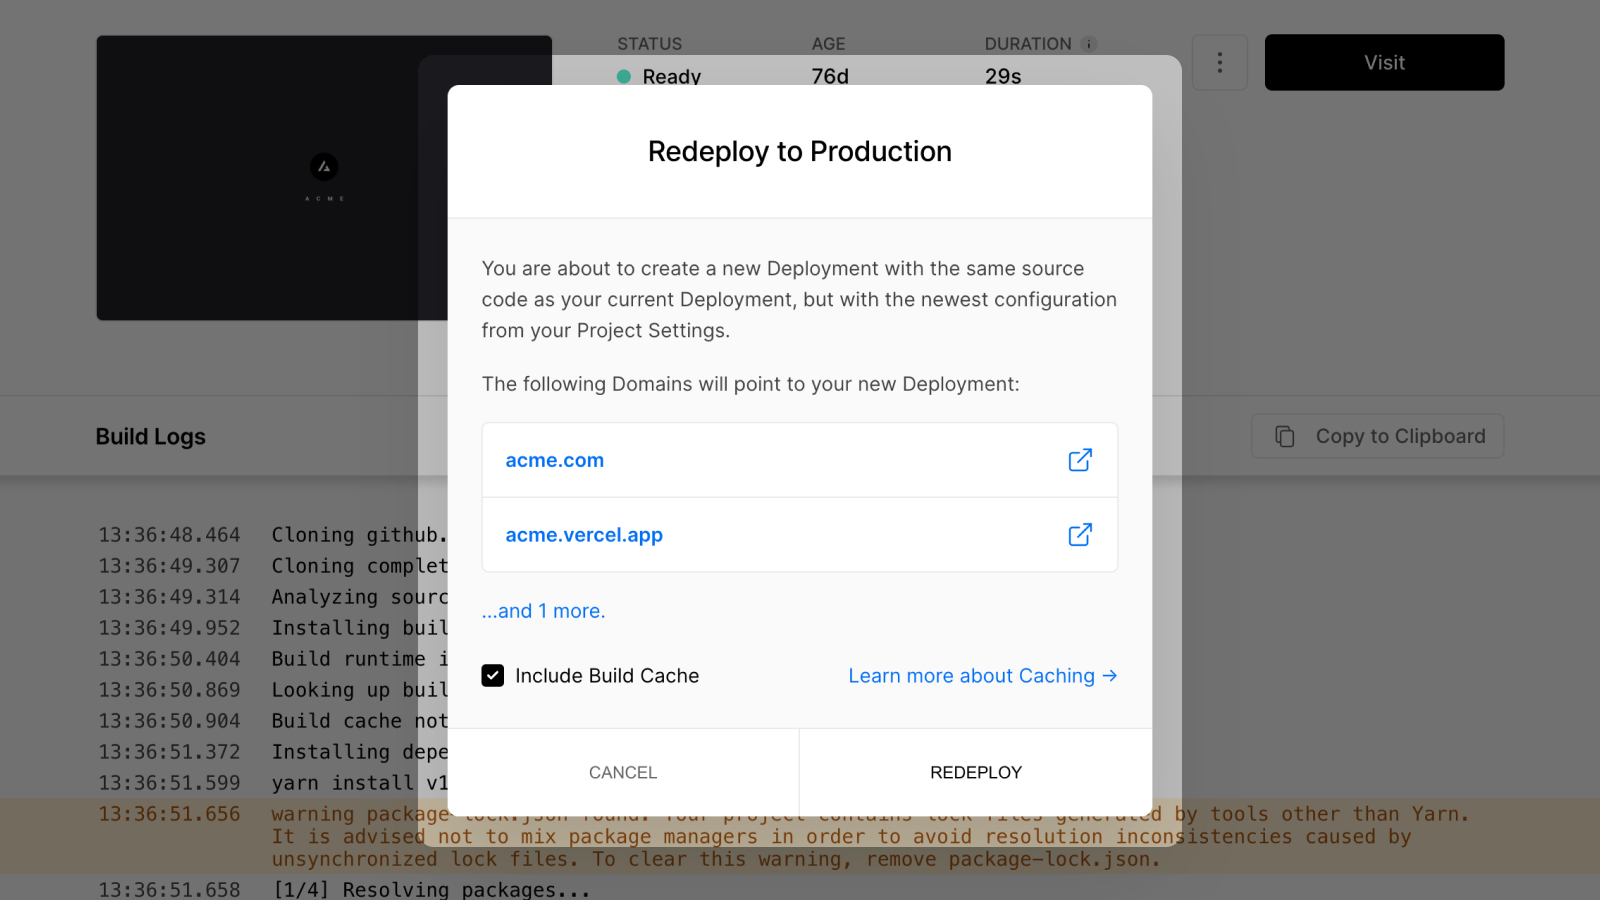Open Learn more about Caching link

pos(983,676)
